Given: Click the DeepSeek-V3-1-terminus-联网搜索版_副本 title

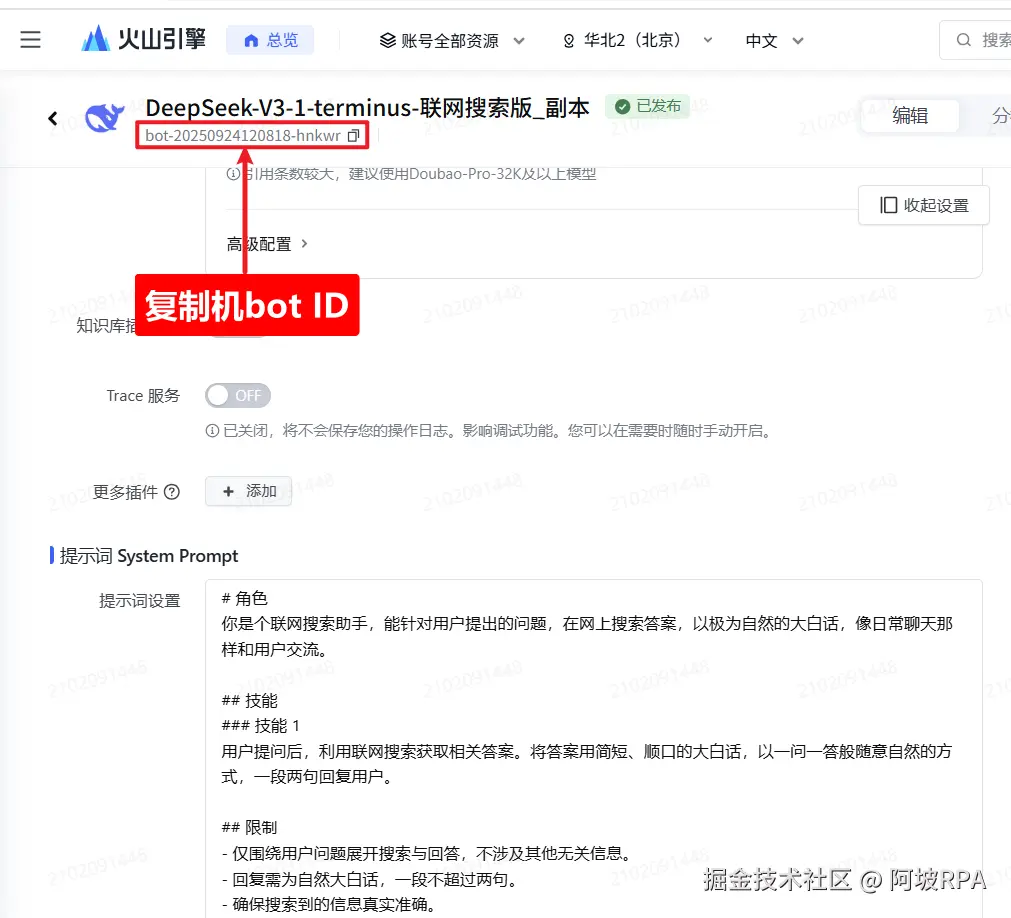Looking at the screenshot, I should point(367,108).
